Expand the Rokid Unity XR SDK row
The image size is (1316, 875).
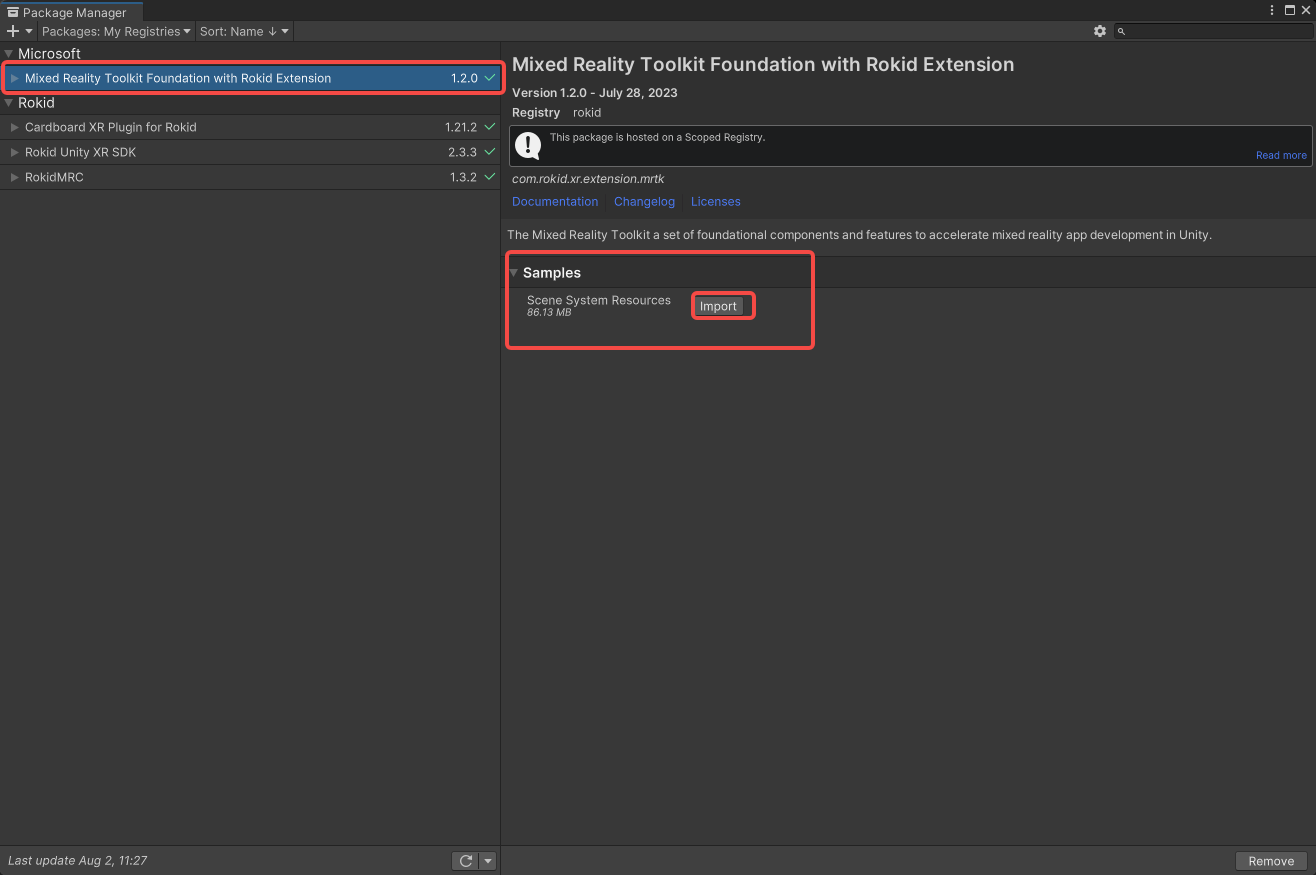click(15, 152)
